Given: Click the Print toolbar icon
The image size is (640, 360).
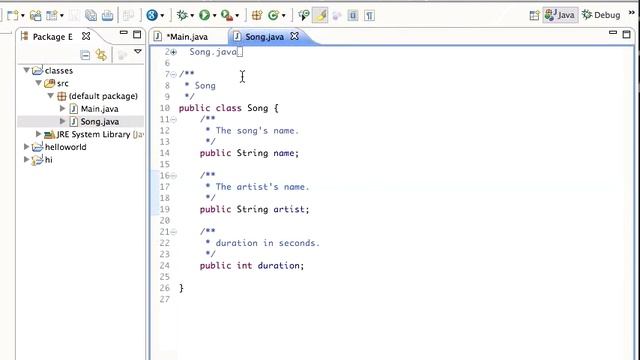Looking at the screenshot, I should pyautogui.click(x=107, y=16).
